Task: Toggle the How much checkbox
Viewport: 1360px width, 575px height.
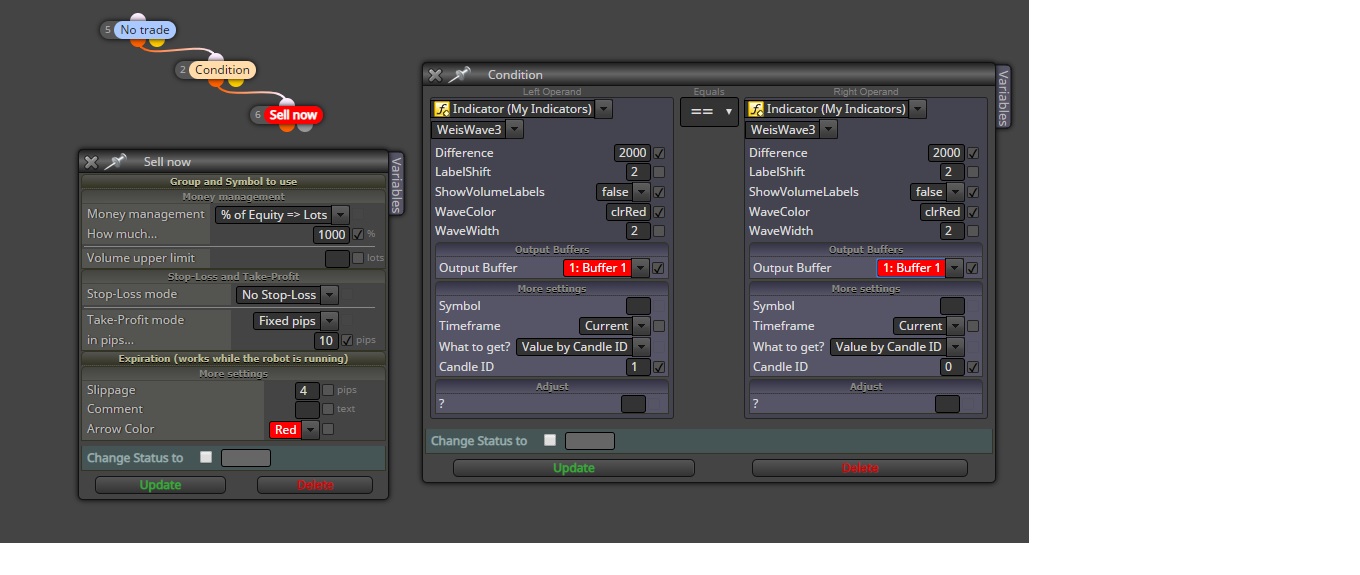Action: point(359,235)
